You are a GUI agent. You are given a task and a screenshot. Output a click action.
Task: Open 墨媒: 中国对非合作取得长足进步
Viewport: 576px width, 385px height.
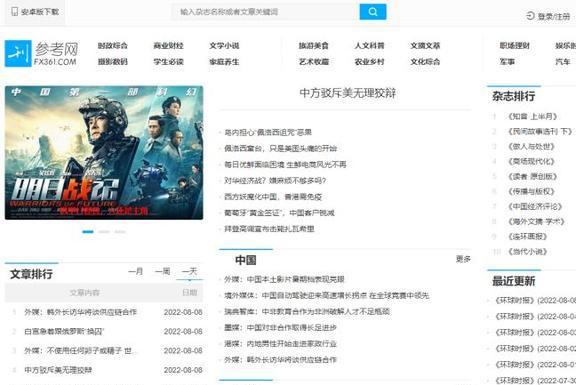[280, 328]
